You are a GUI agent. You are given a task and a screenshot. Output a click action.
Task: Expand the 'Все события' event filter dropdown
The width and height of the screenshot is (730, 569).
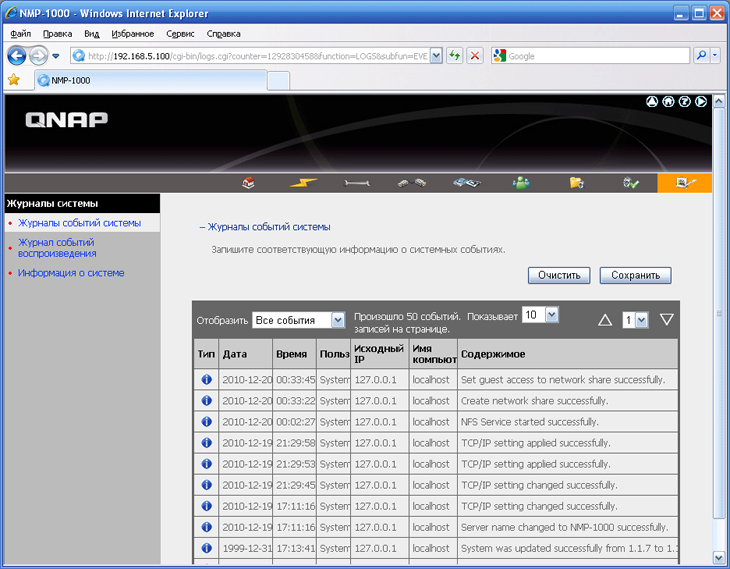pyautogui.click(x=337, y=320)
